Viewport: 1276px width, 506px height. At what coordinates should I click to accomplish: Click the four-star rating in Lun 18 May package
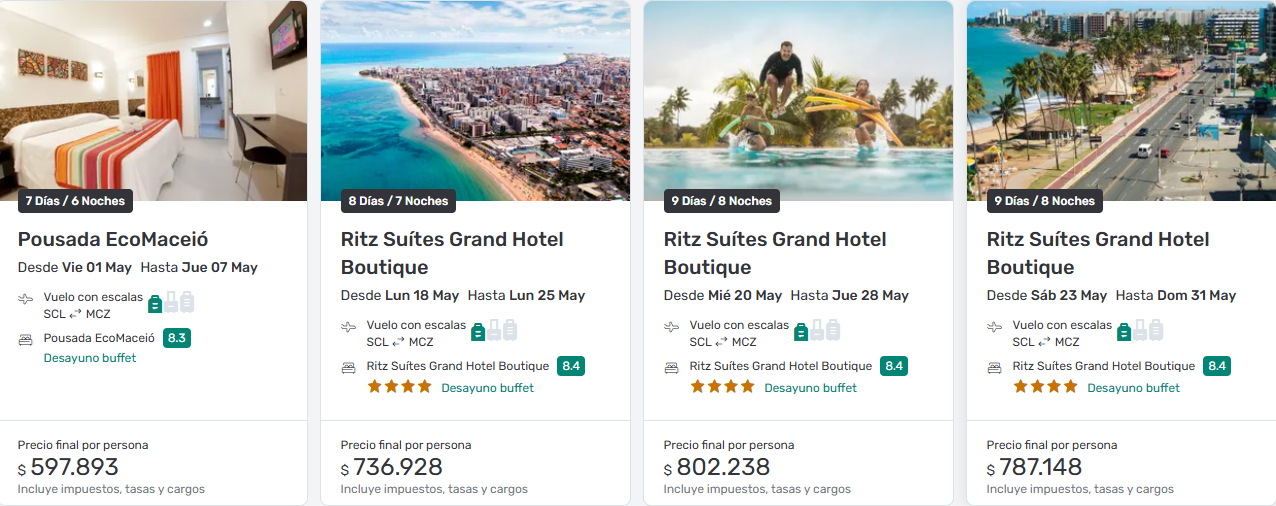click(x=399, y=387)
